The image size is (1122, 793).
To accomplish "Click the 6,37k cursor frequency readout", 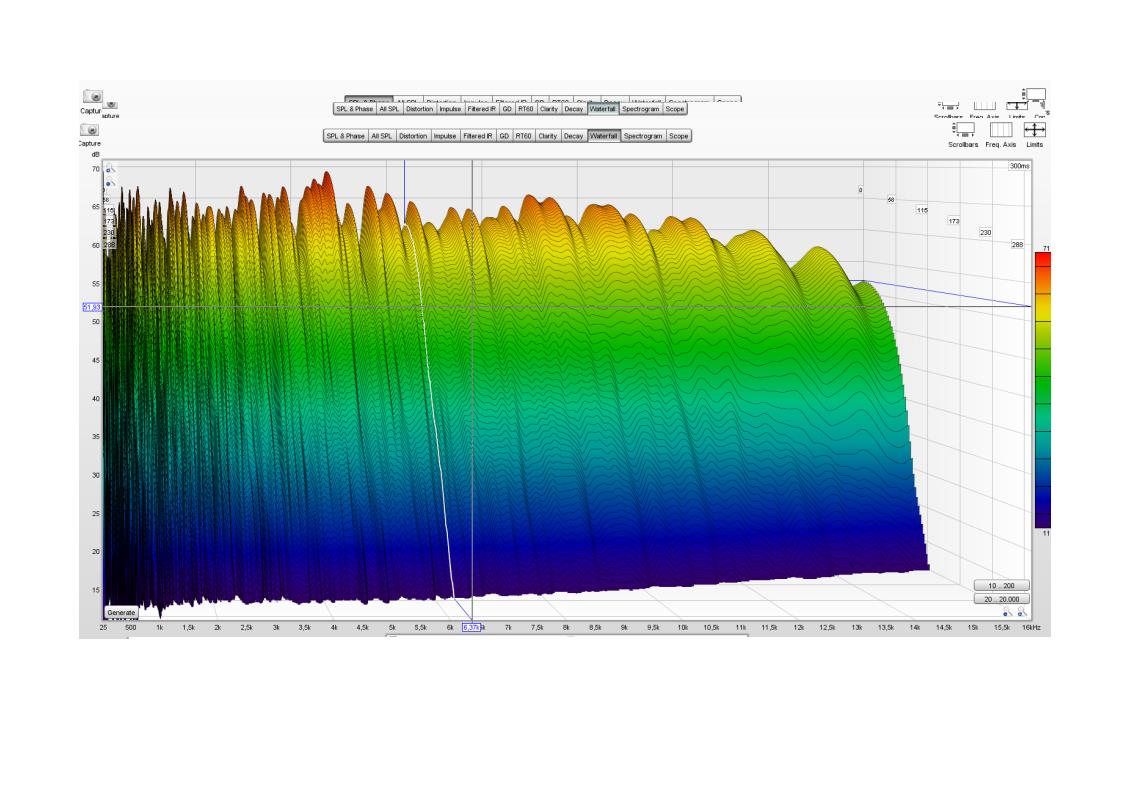I will [472, 628].
